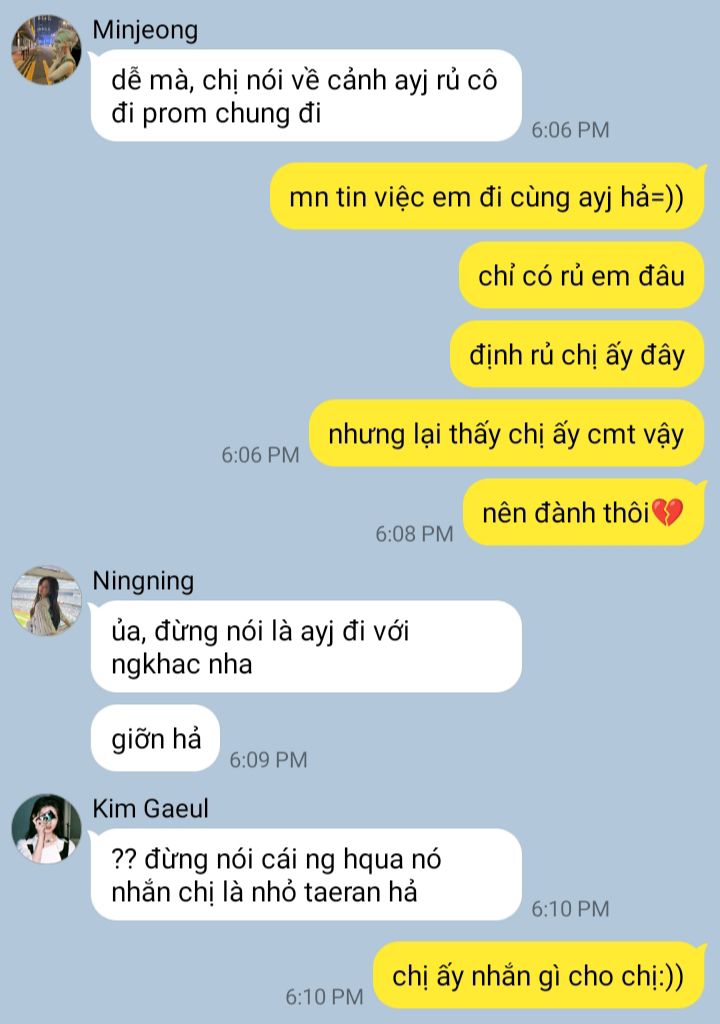Image resolution: width=720 pixels, height=1024 pixels.
Task: Tap the Kim Gaeul sender name
Action: (150, 808)
